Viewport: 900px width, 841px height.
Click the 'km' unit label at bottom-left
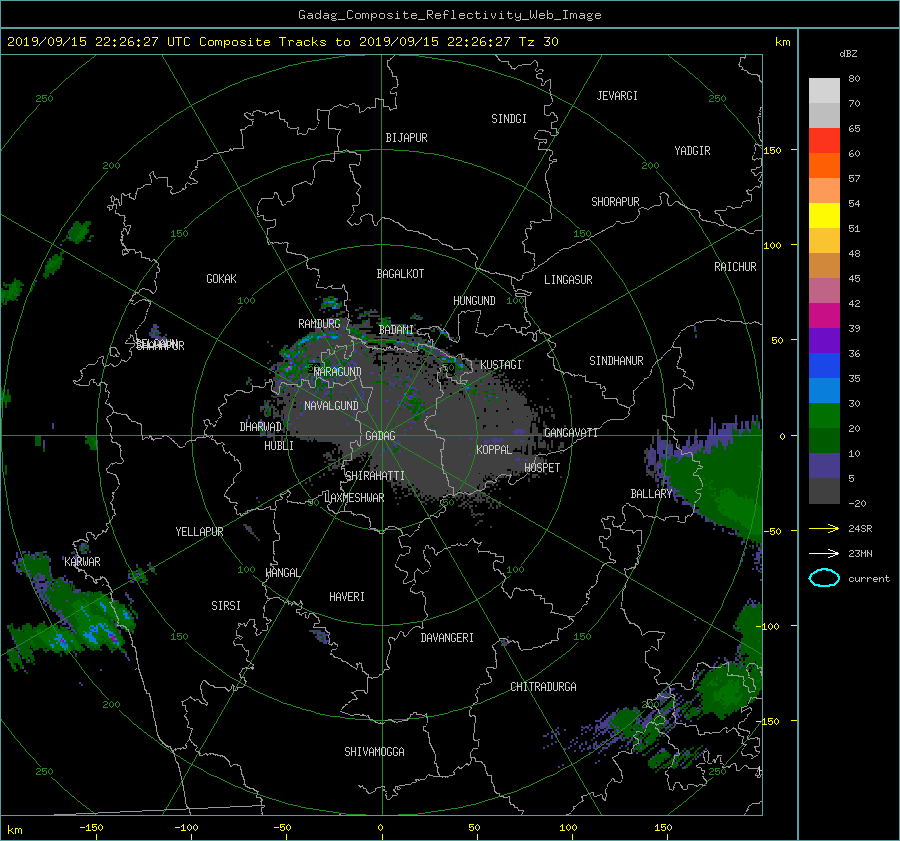[14, 830]
